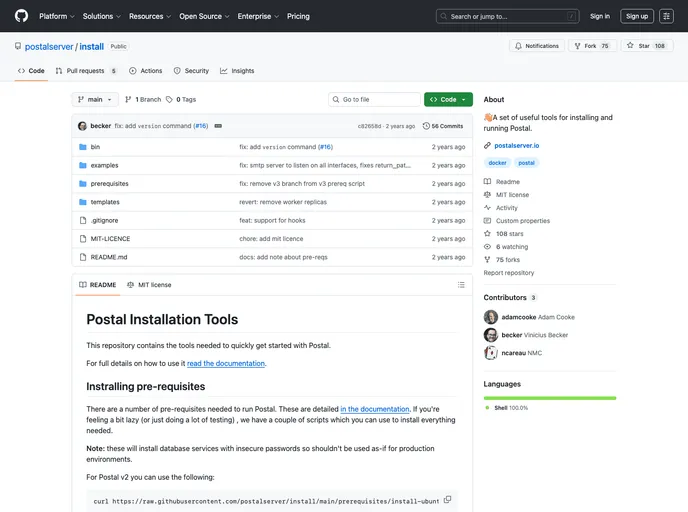
Task: Click the Report repository link
Action: (509, 273)
